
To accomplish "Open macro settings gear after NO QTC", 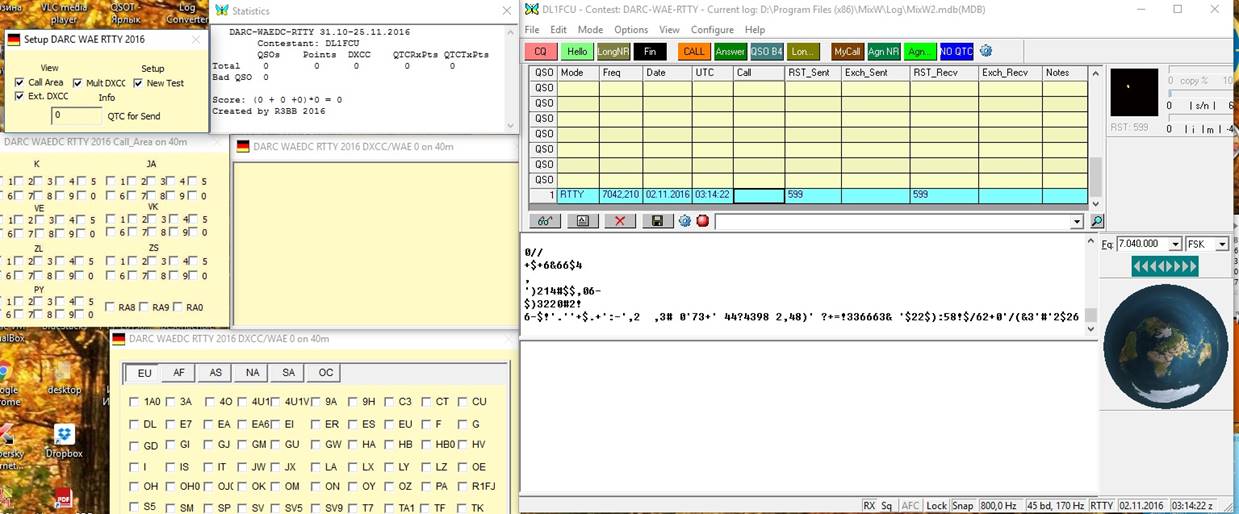I will (986, 51).
